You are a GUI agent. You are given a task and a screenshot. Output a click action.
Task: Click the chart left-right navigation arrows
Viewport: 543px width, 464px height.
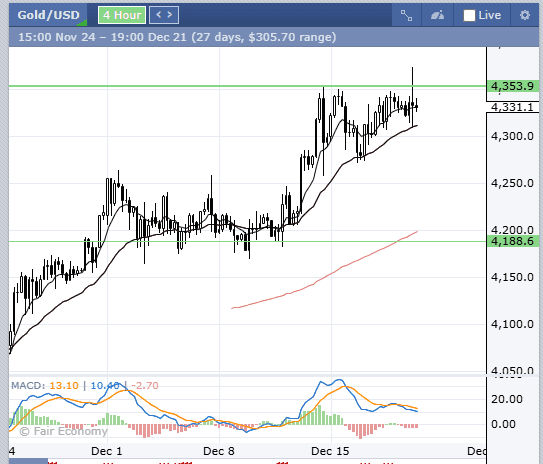click(164, 15)
